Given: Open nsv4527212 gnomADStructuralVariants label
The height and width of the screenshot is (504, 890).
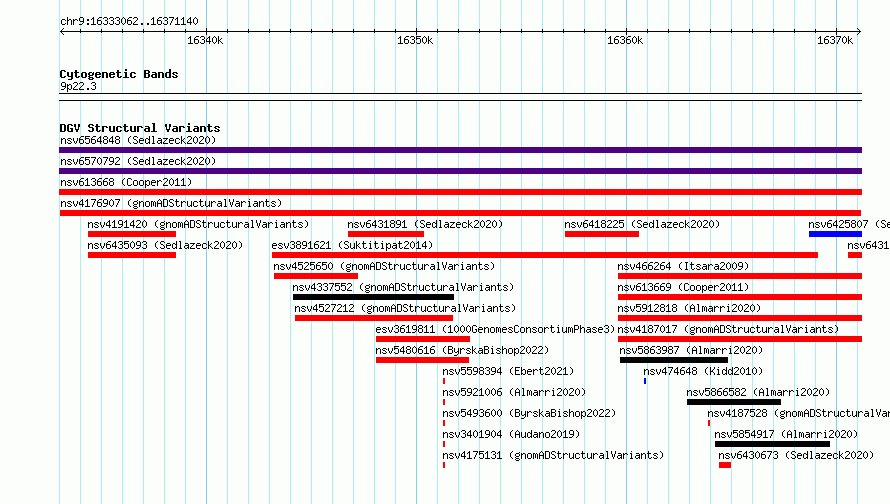Looking at the screenshot, I should coord(405,308).
